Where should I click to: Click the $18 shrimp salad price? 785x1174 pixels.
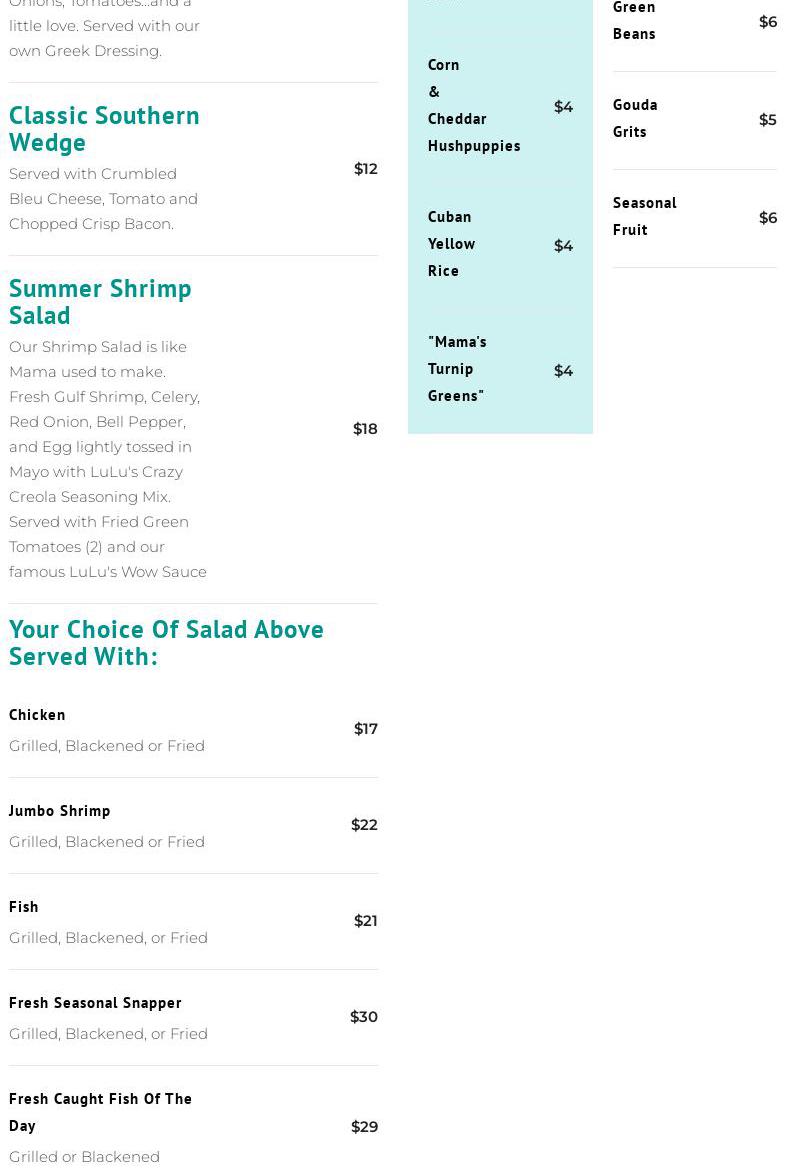tap(365, 429)
